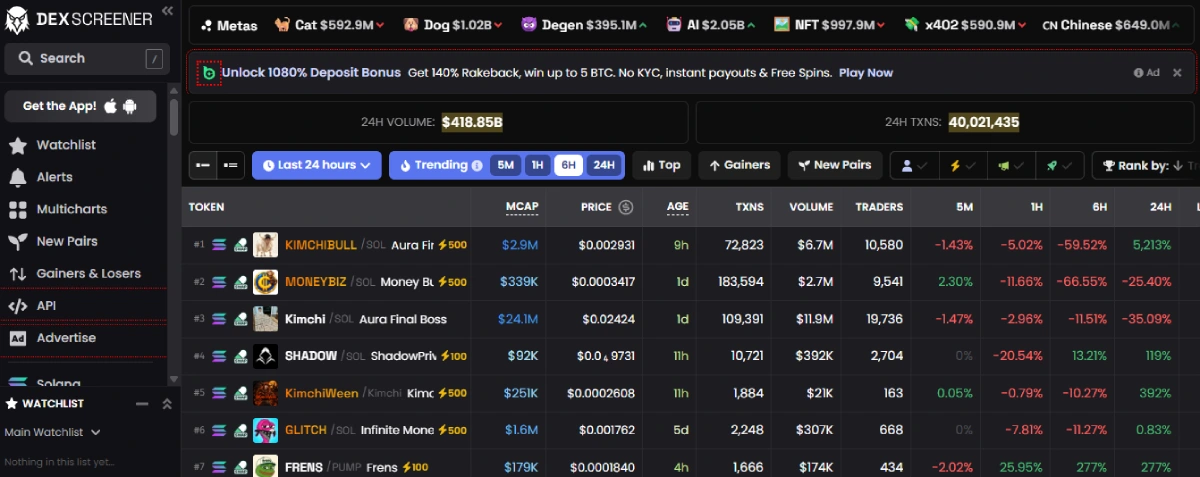
Task: Click the Advertise Ad icon
Action: coord(17,338)
